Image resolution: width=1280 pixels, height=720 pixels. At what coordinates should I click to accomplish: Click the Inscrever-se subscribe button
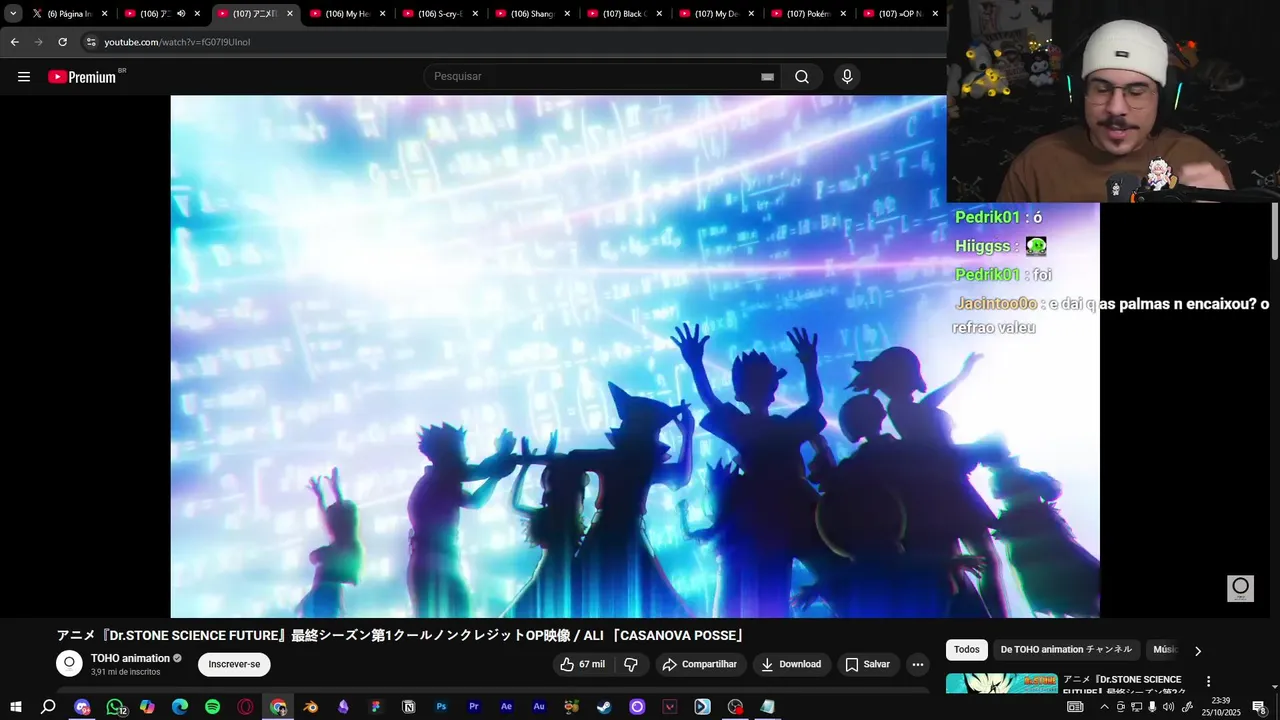(234, 664)
